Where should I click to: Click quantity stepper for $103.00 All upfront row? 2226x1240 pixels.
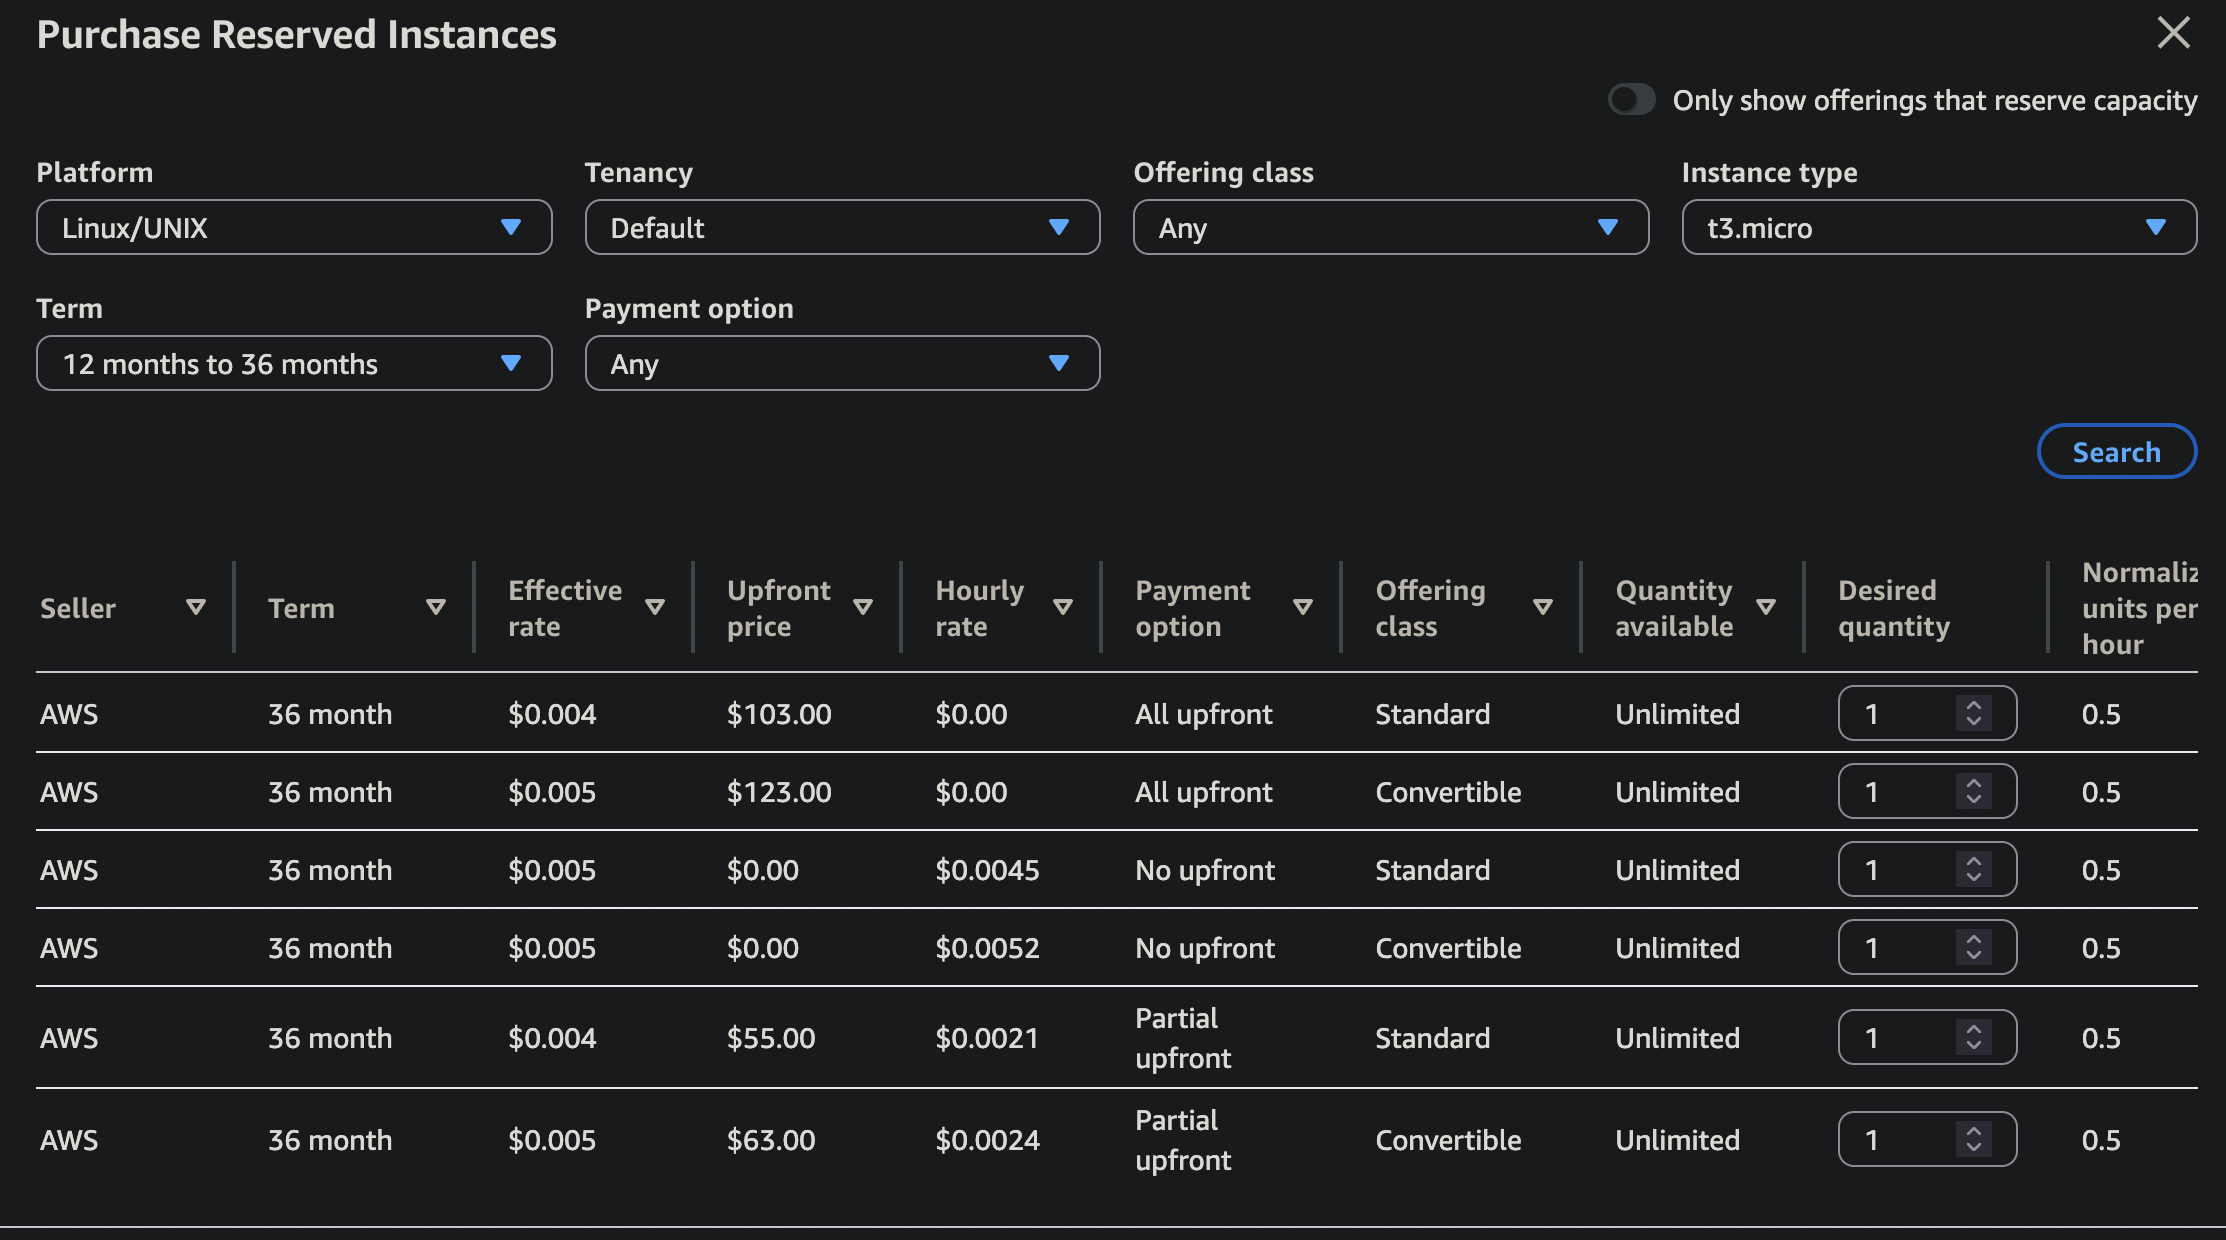(x=1973, y=713)
